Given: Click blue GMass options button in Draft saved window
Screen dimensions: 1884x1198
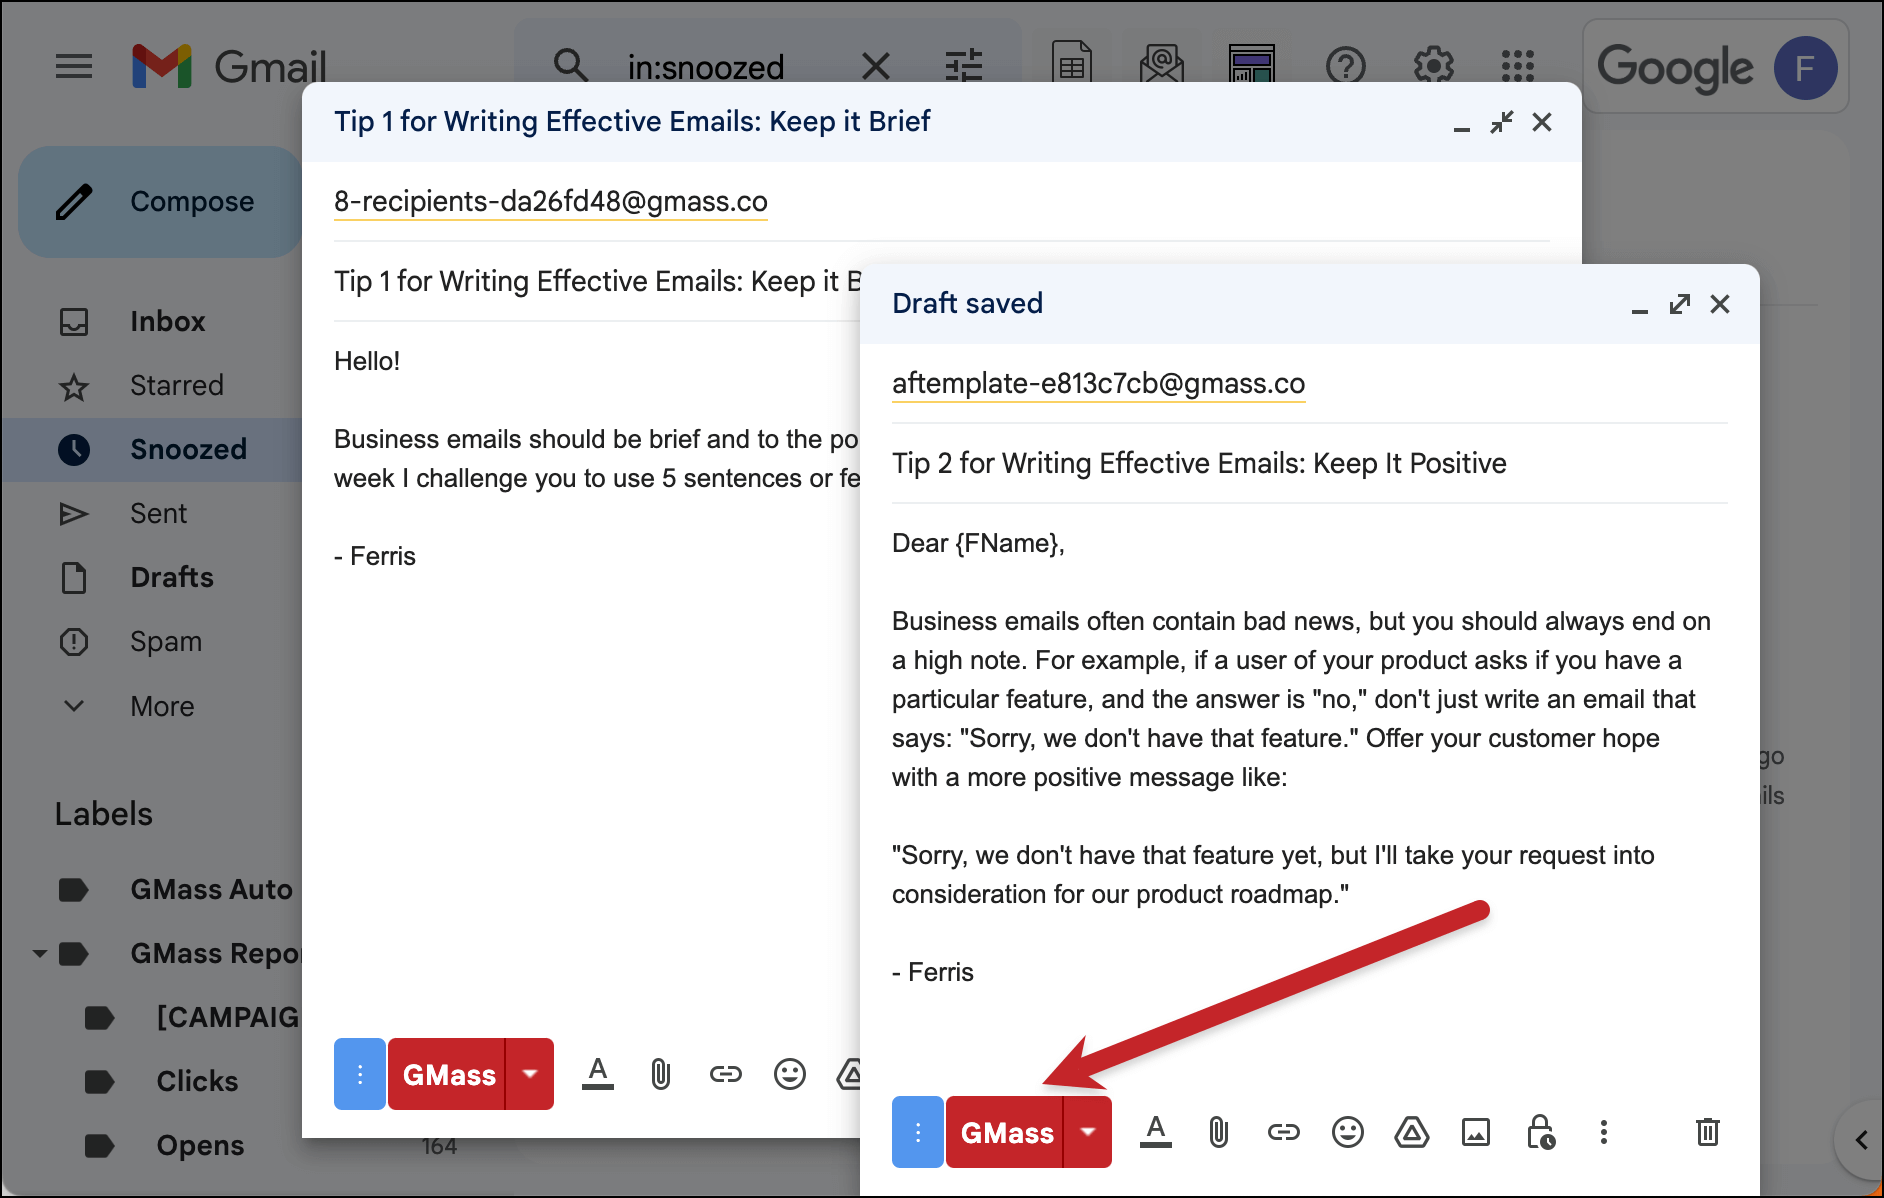Looking at the screenshot, I should pos(918,1132).
